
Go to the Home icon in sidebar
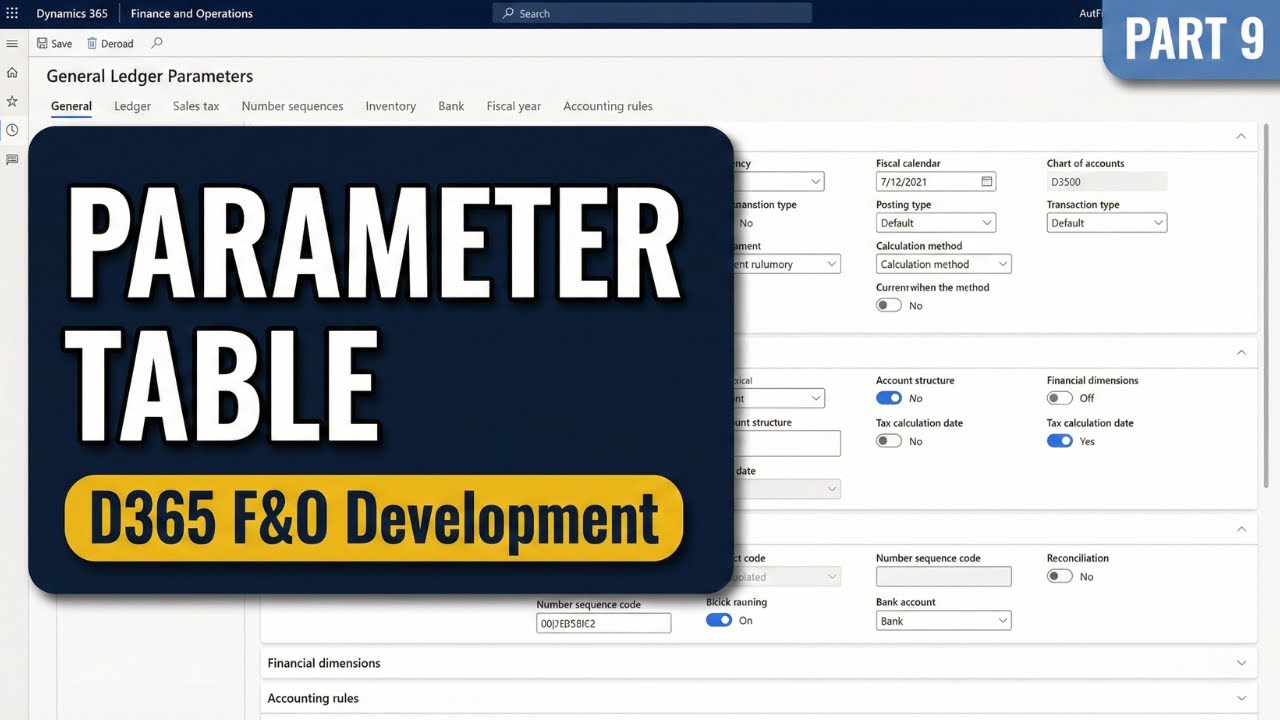[x=12, y=73]
